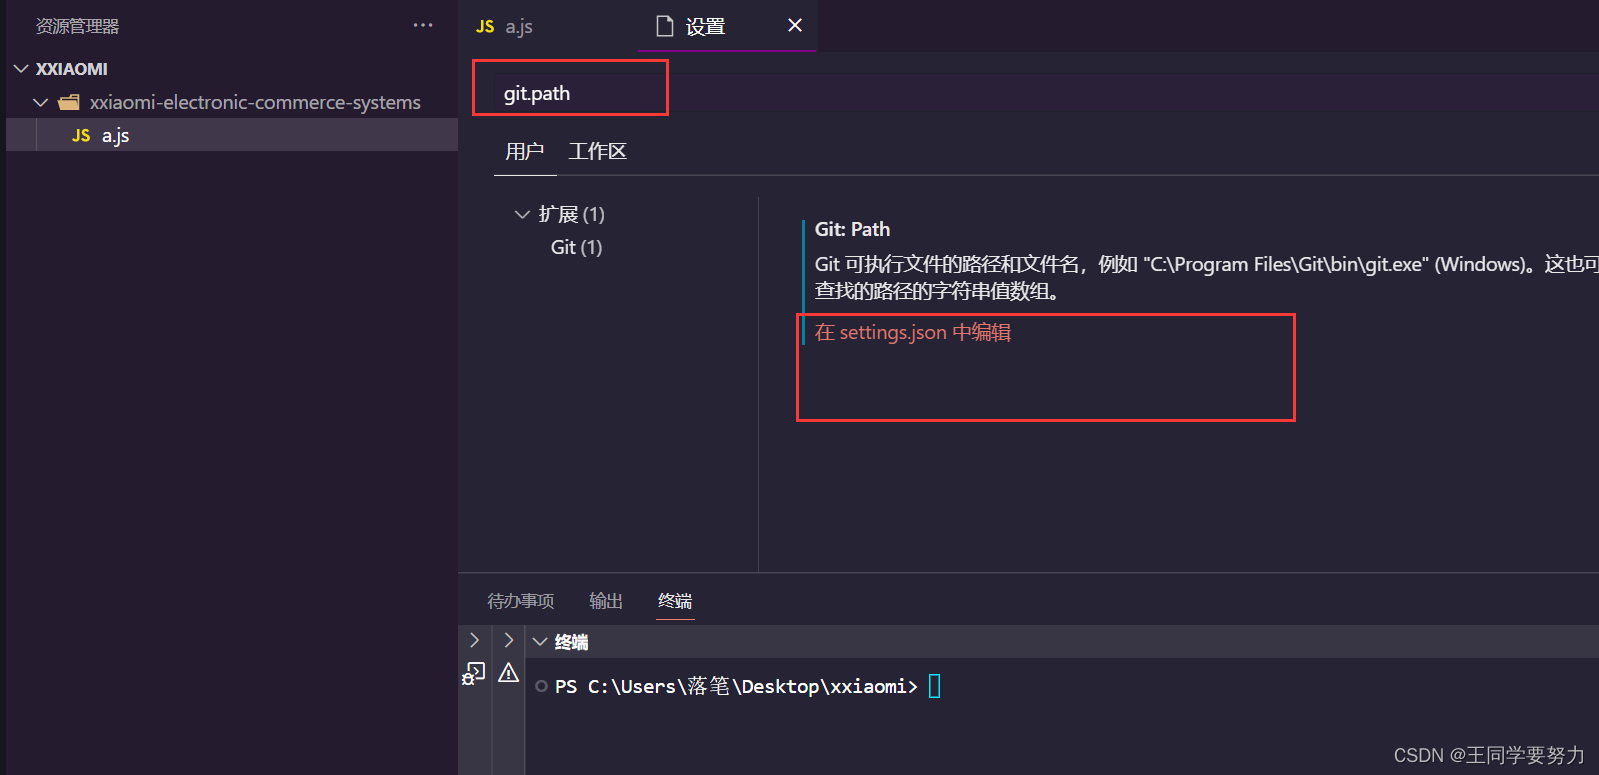The image size is (1599, 775).
Task: Click the Git path description text
Action: click(x=1206, y=277)
